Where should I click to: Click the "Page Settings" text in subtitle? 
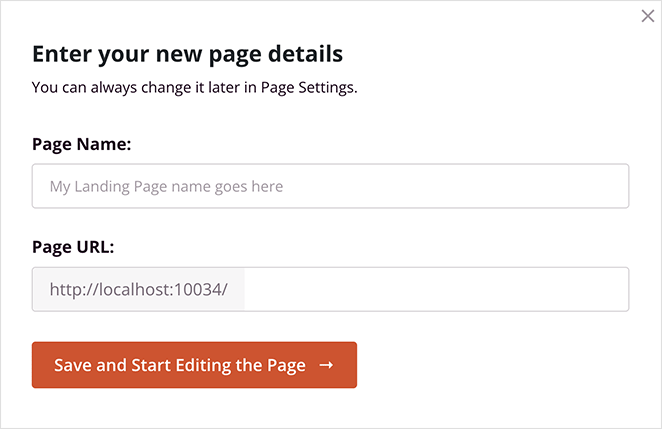click(x=306, y=87)
